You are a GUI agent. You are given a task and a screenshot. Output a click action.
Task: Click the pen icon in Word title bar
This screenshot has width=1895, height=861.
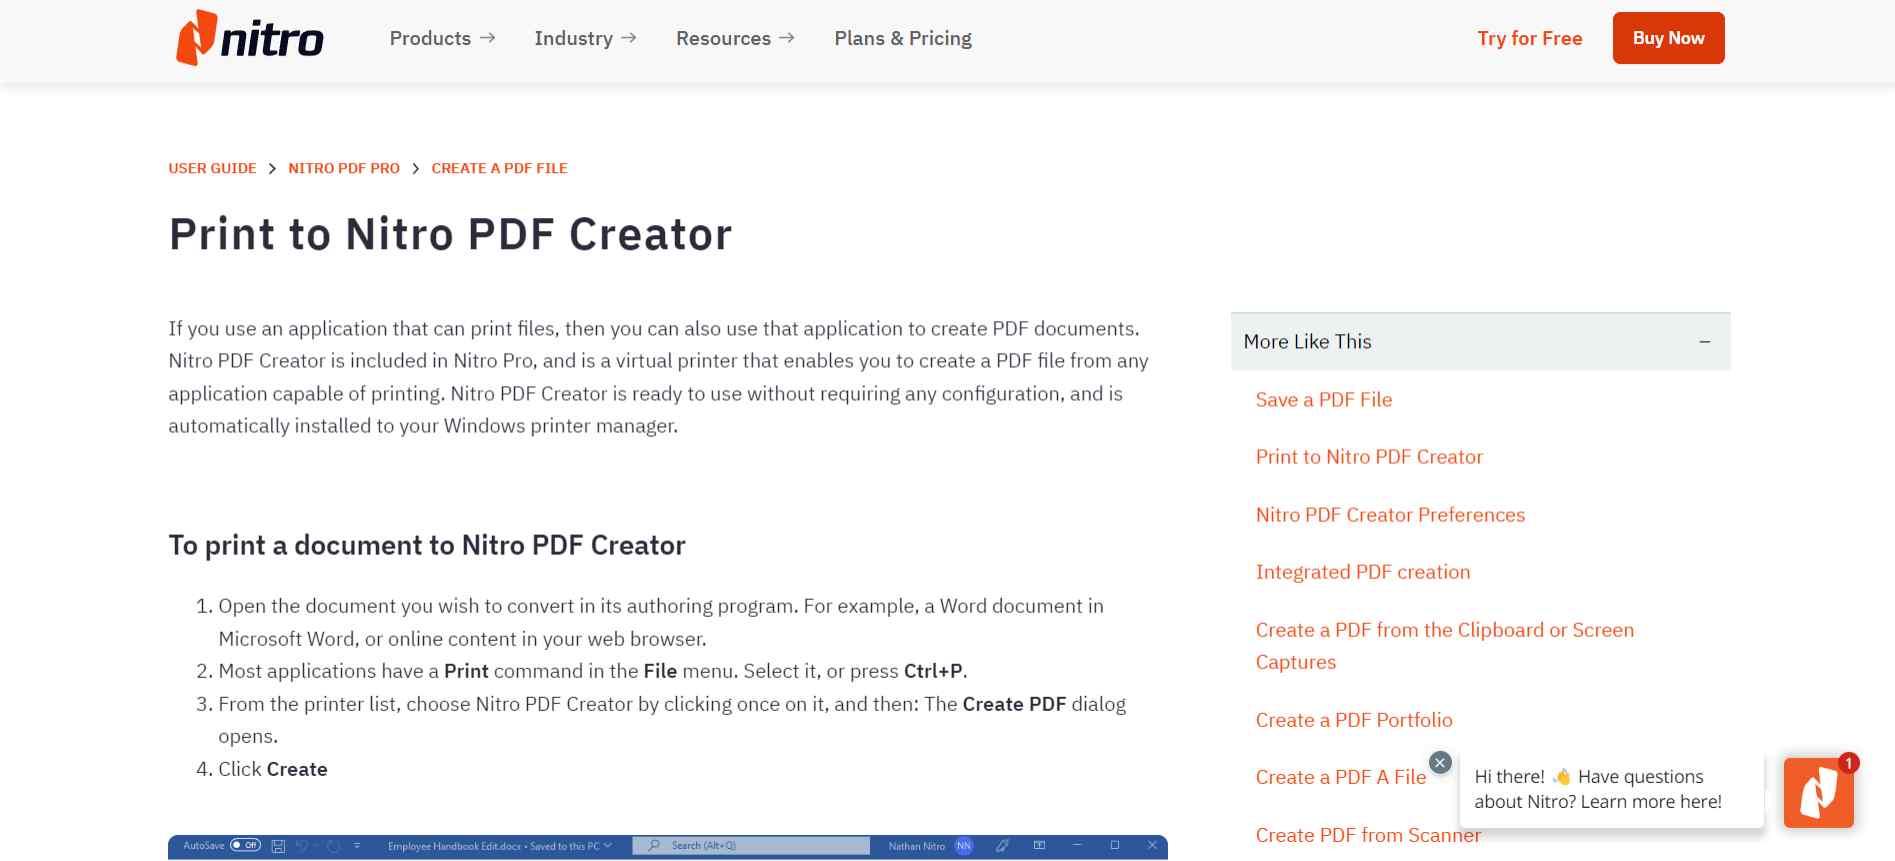(1002, 846)
